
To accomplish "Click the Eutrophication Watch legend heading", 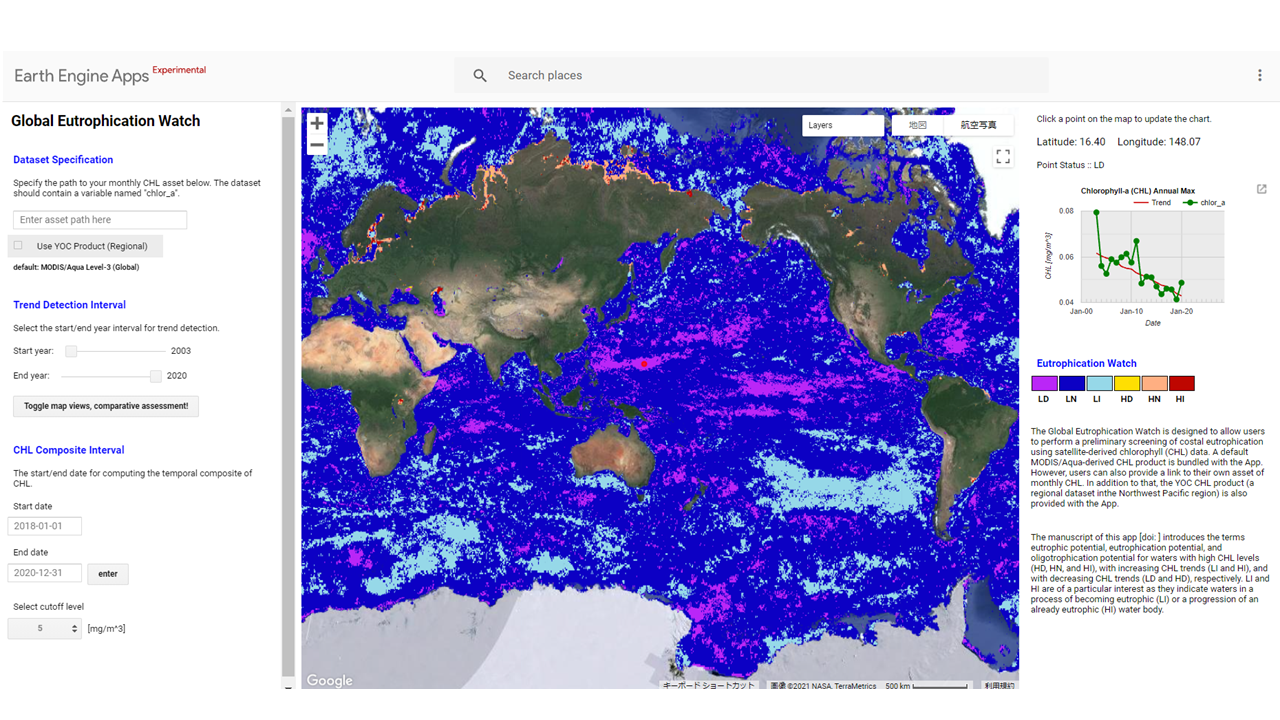I will [x=1086, y=364].
